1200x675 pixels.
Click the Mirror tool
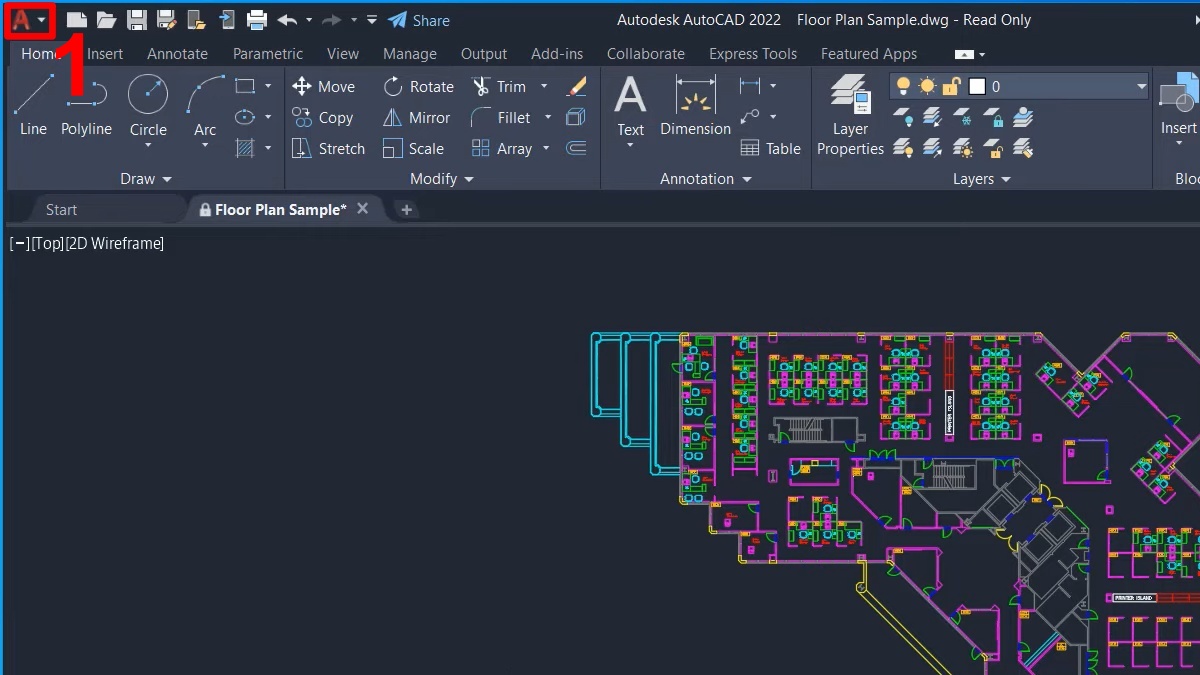[x=417, y=118]
